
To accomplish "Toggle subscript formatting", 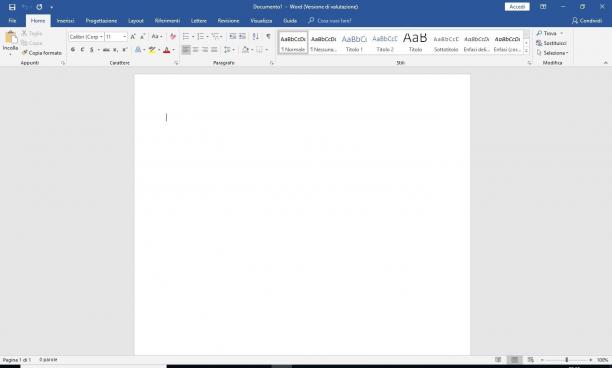I will coord(116,50).
